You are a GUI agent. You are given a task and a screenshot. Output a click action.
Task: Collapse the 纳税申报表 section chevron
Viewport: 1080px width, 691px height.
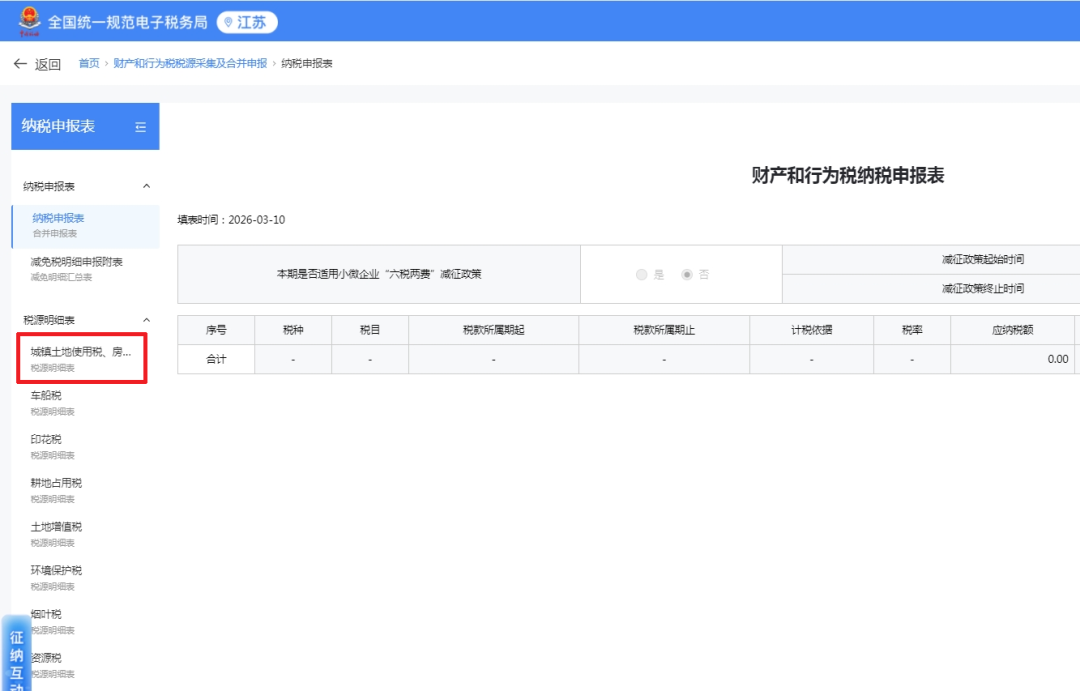[x=146, y=186]
